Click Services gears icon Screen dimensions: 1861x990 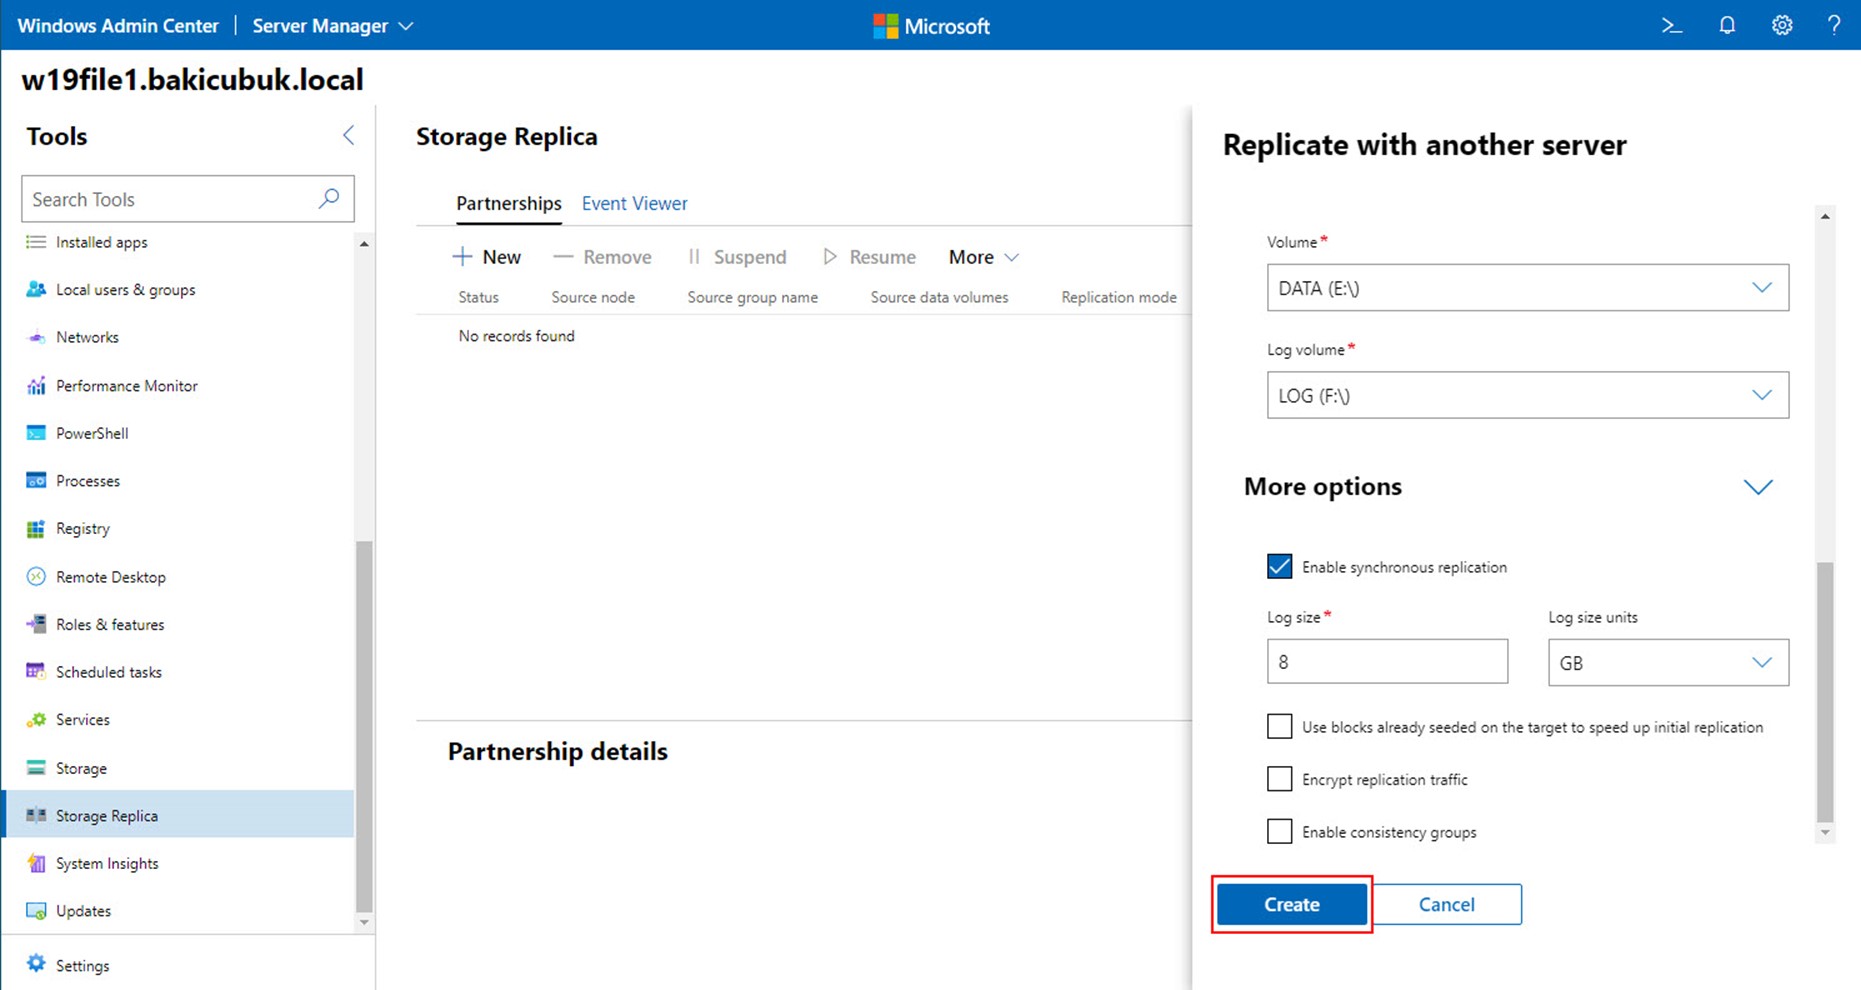pyautogui.click(x=36, y=719)
